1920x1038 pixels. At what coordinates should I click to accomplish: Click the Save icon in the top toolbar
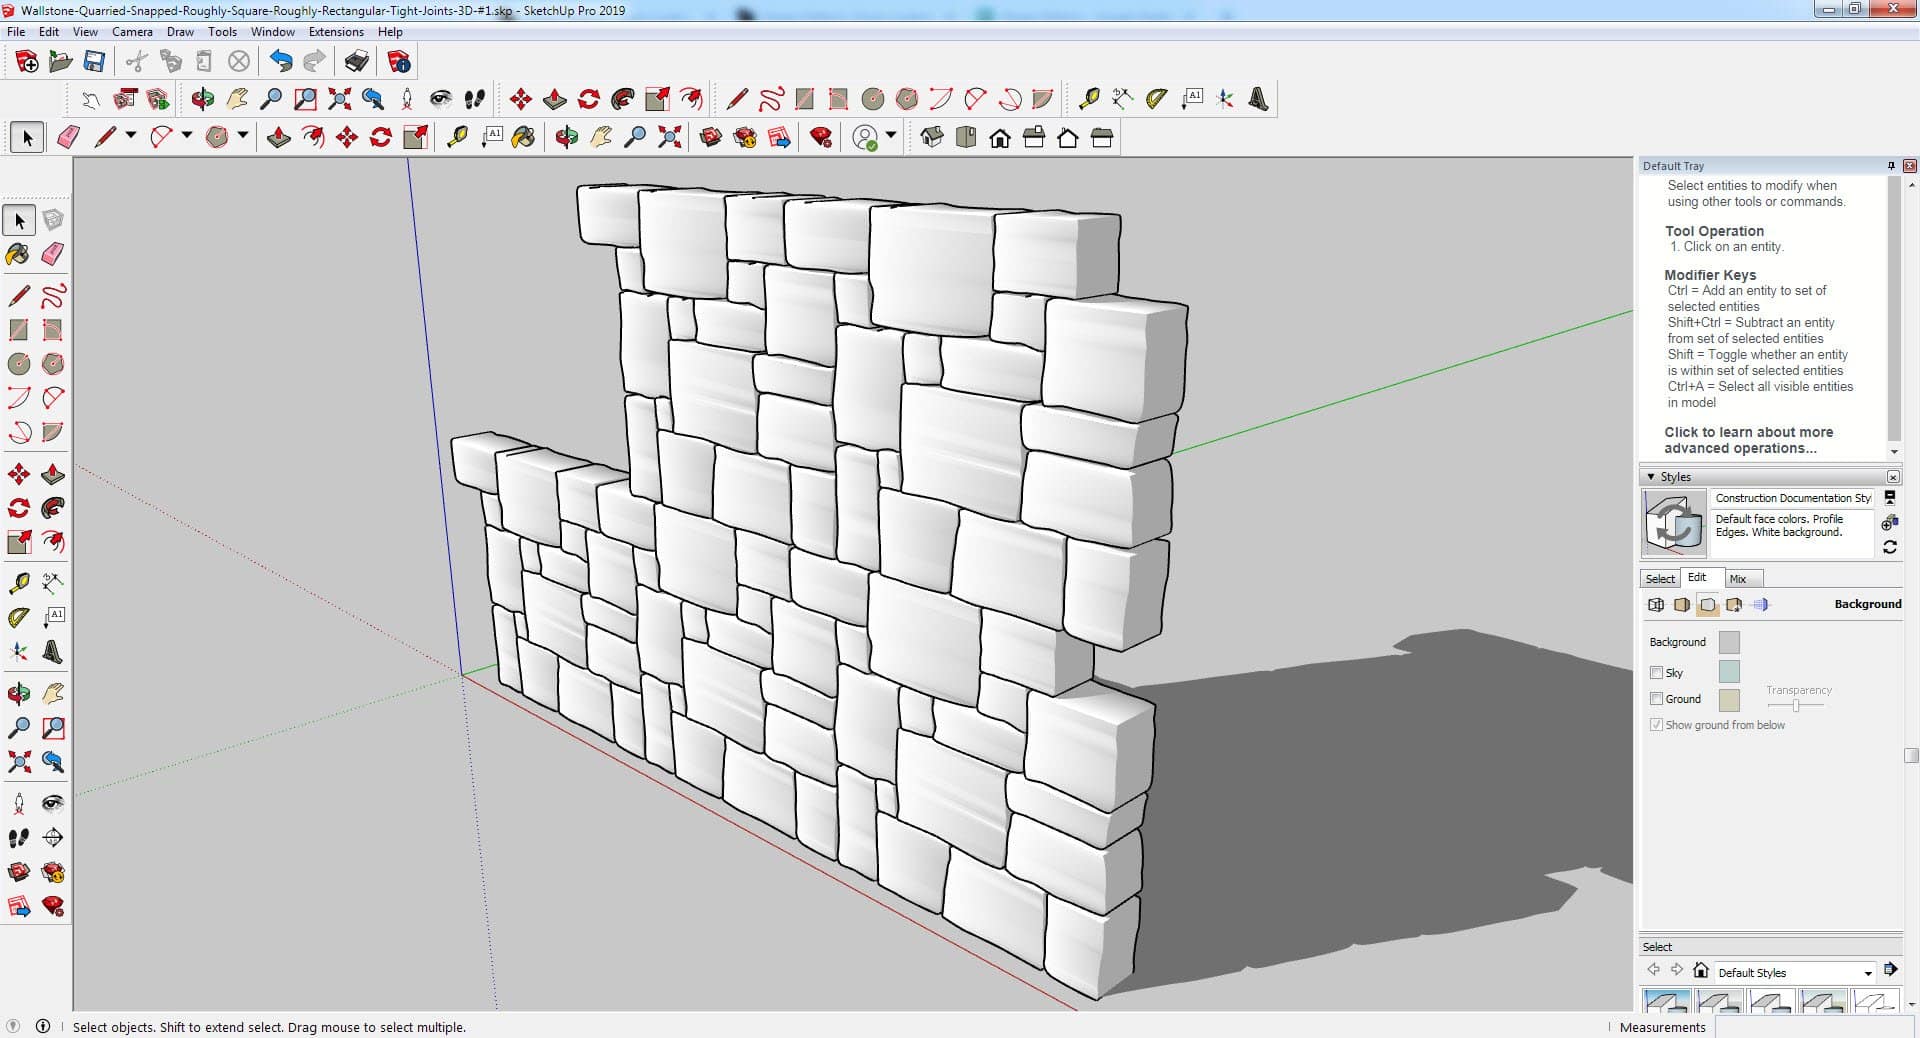coord(94,62)
